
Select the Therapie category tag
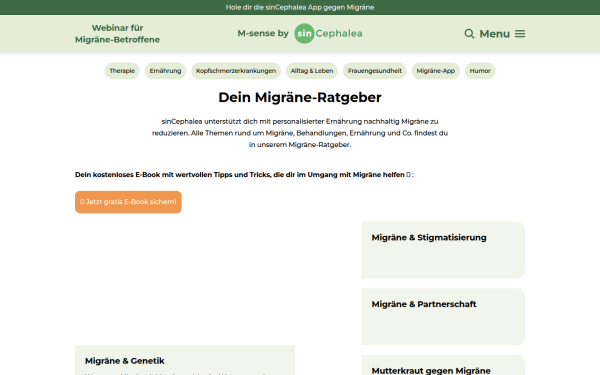[122, 71]
